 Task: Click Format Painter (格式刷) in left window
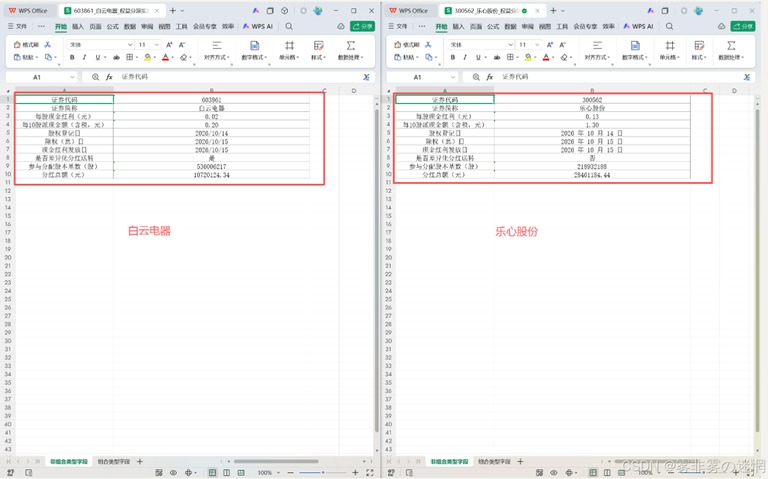click(26, 45)
